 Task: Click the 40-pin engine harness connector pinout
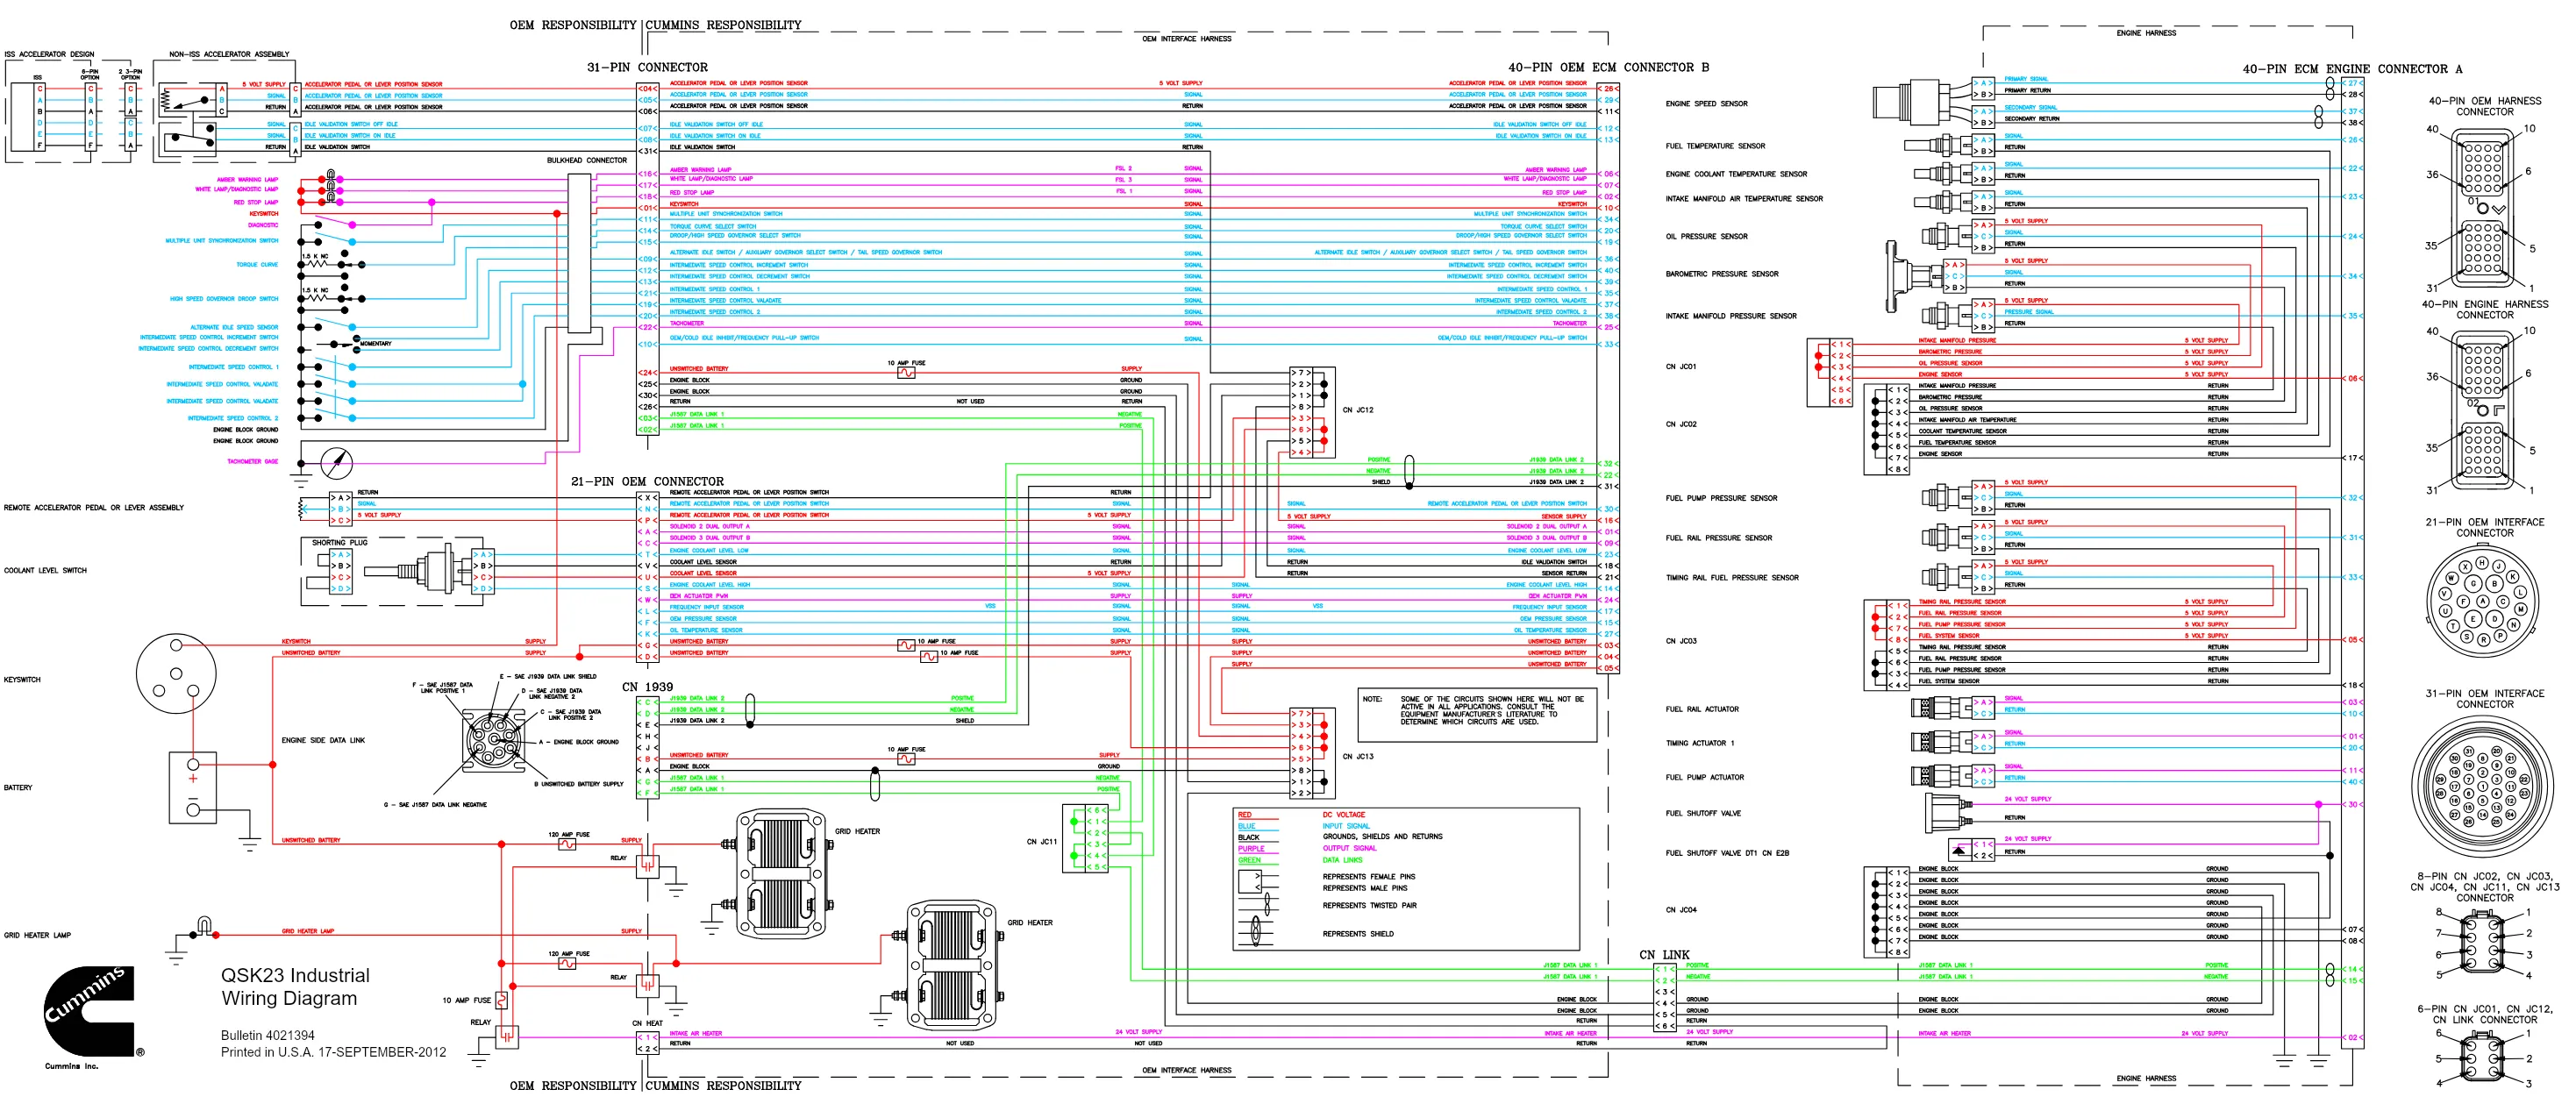point(2482,411)
